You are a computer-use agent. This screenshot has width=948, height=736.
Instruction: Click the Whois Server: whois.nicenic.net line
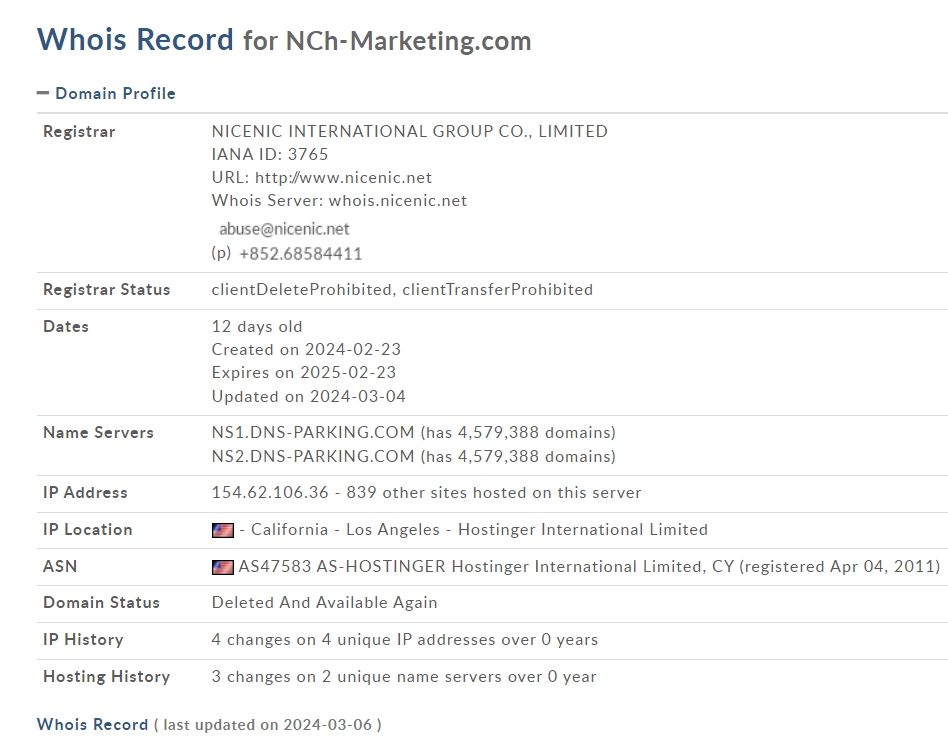coord(339,200)
